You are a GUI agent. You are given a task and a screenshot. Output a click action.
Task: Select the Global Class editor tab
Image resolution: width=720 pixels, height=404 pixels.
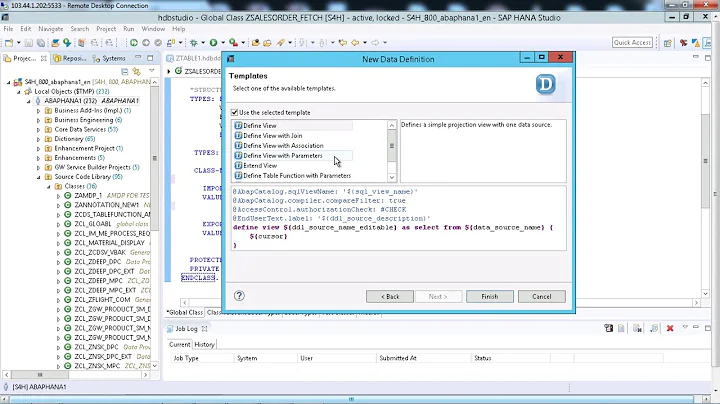click(185, 312)
